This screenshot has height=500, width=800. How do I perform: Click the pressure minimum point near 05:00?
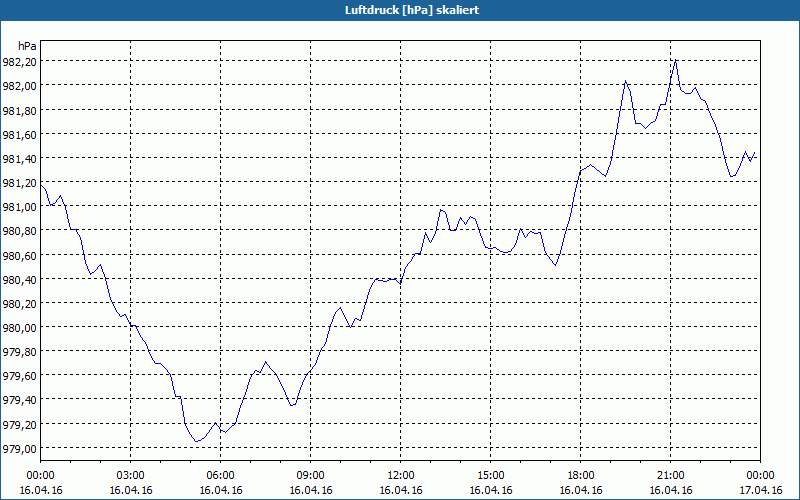pos(196,441)
